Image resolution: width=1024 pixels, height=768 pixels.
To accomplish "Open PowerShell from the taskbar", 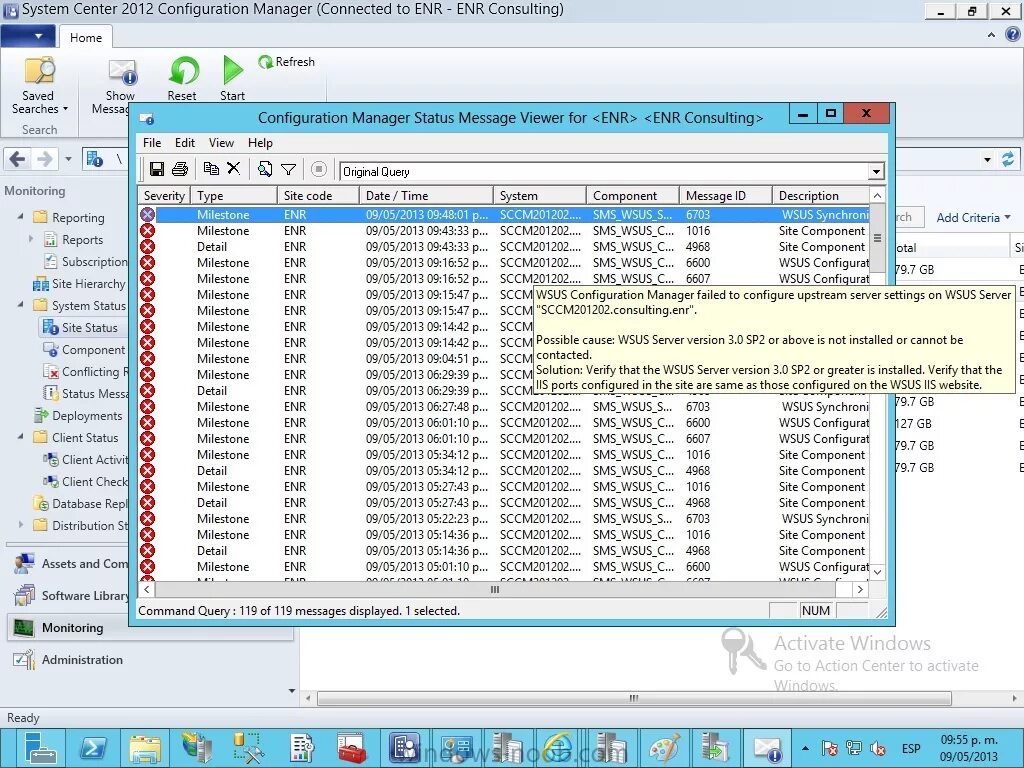I will (x=93, y=748).
